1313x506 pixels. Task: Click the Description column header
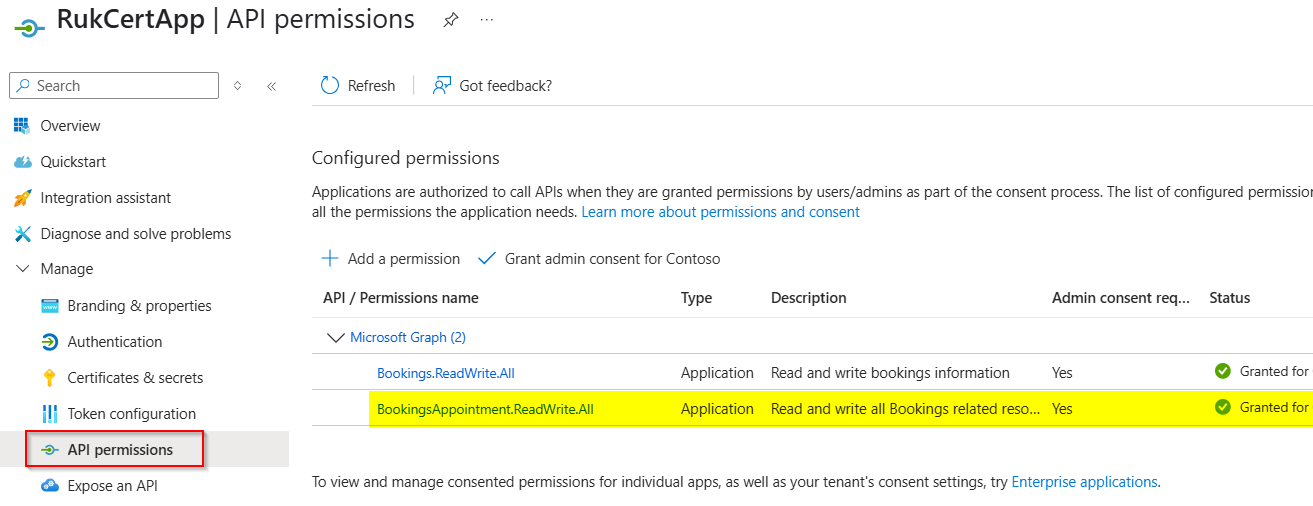point(809,298)
